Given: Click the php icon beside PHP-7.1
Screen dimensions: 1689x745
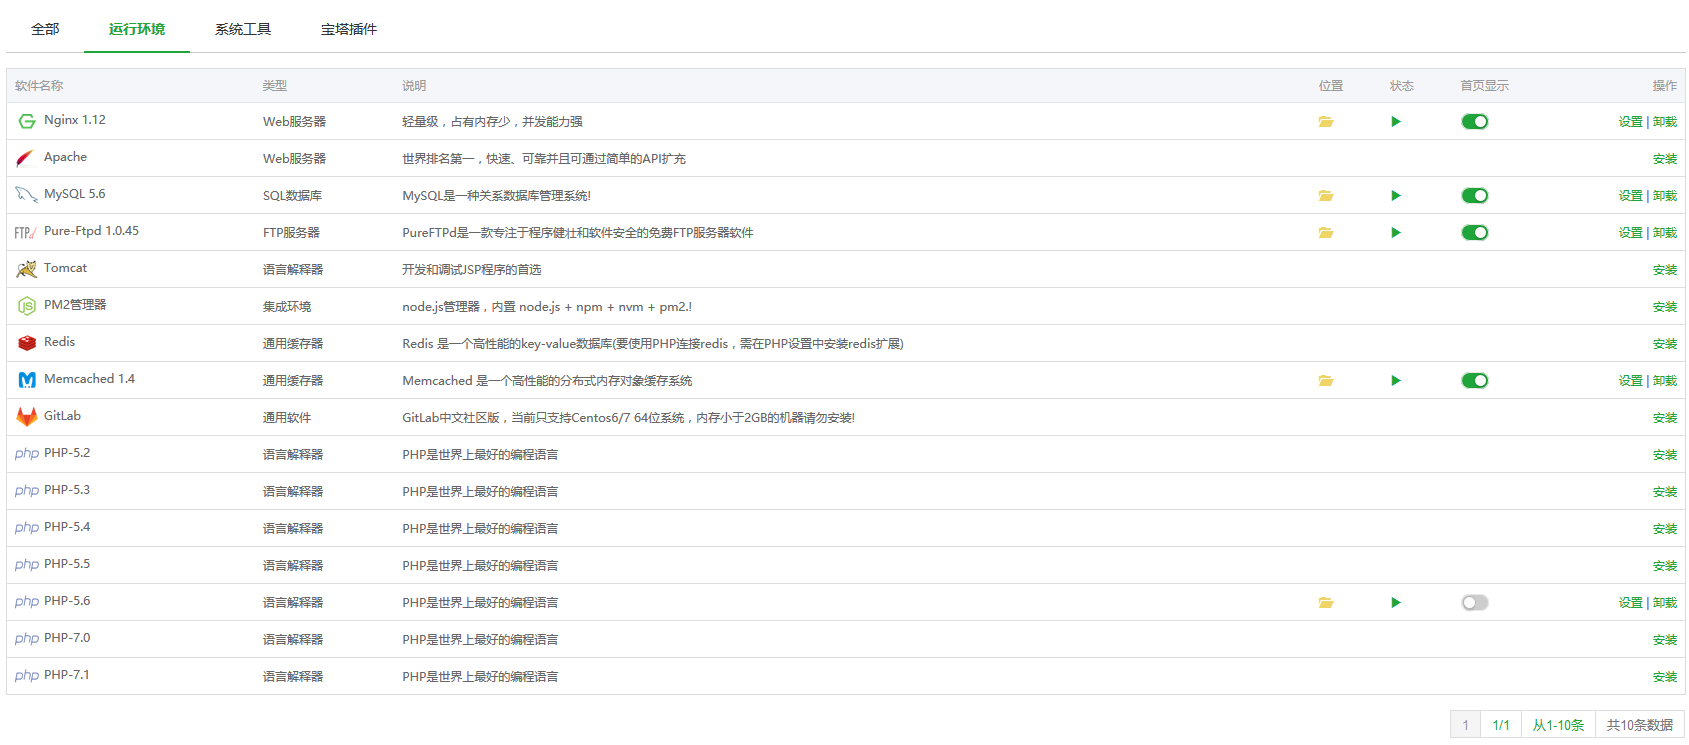Looking at the screenshot, I should tap(27, 676).
